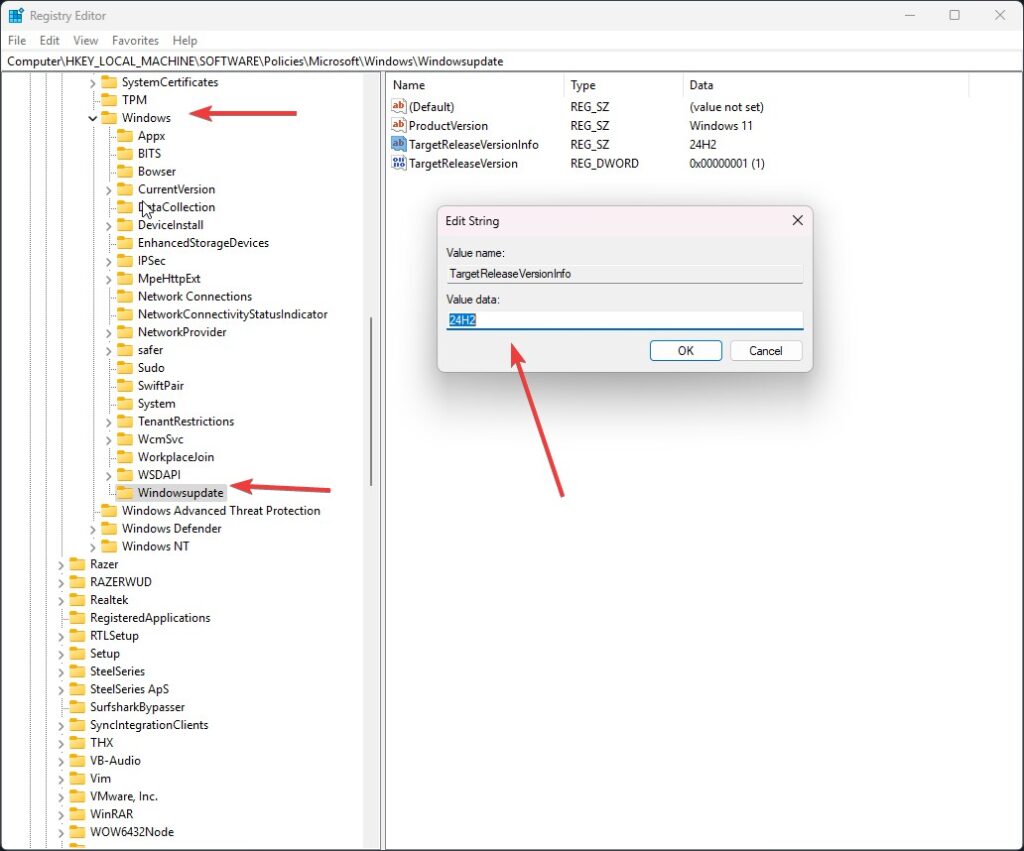Click the BITS folder icon
The width and height of the screenshot is (1024, 851).
125,153
